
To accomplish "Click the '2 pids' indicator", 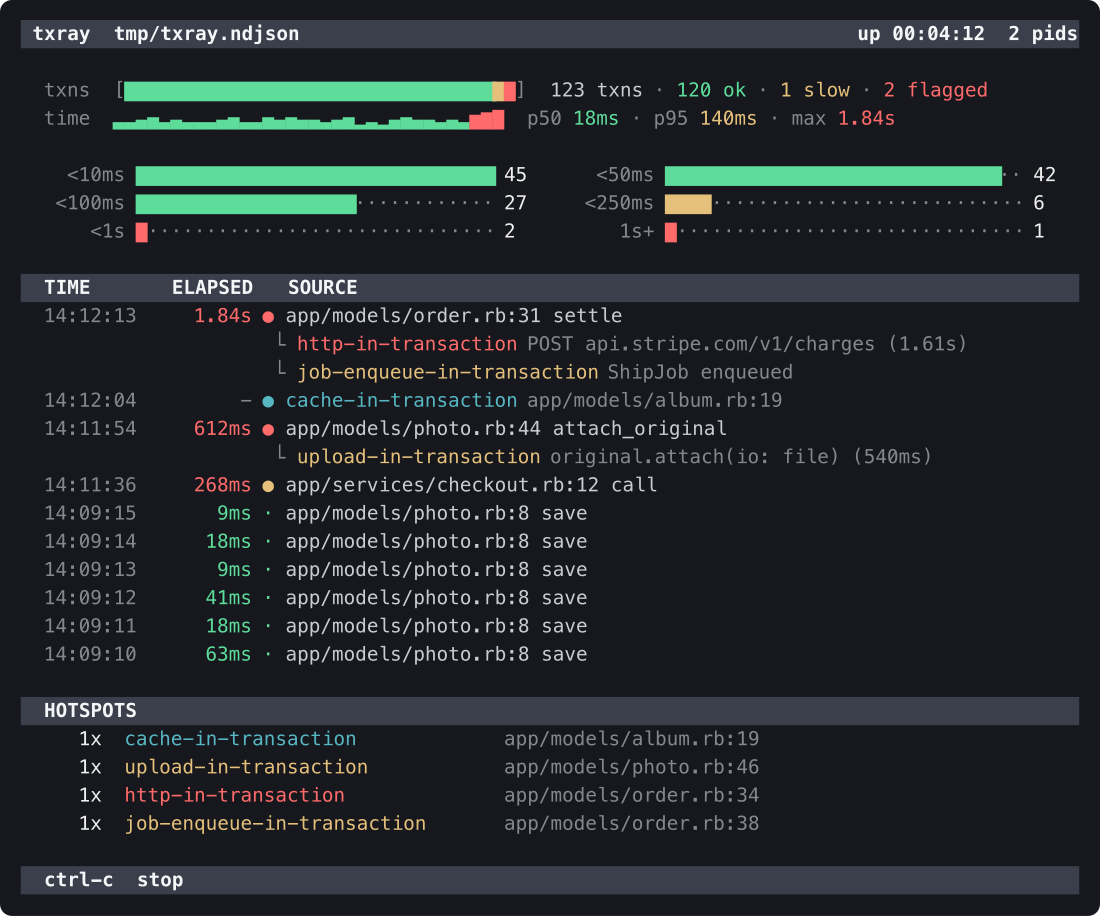I will tap(1042, 34).
